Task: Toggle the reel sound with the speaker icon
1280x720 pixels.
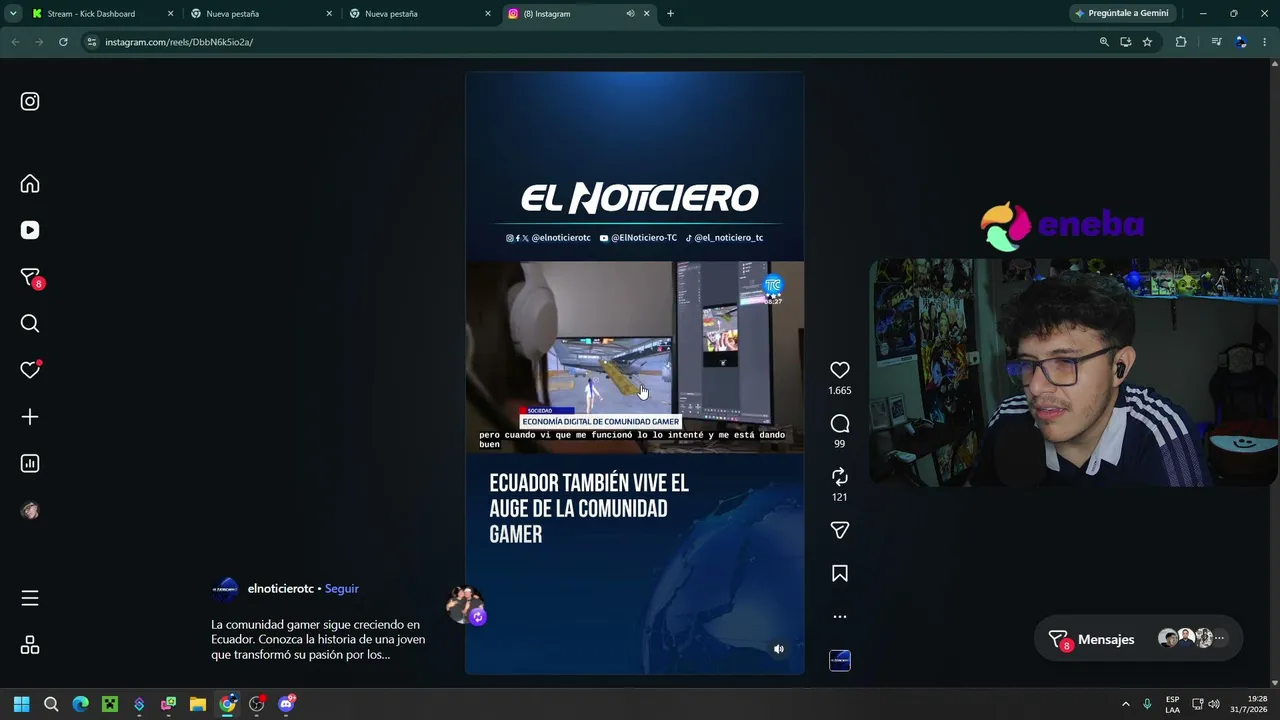Action: (779, 649)
